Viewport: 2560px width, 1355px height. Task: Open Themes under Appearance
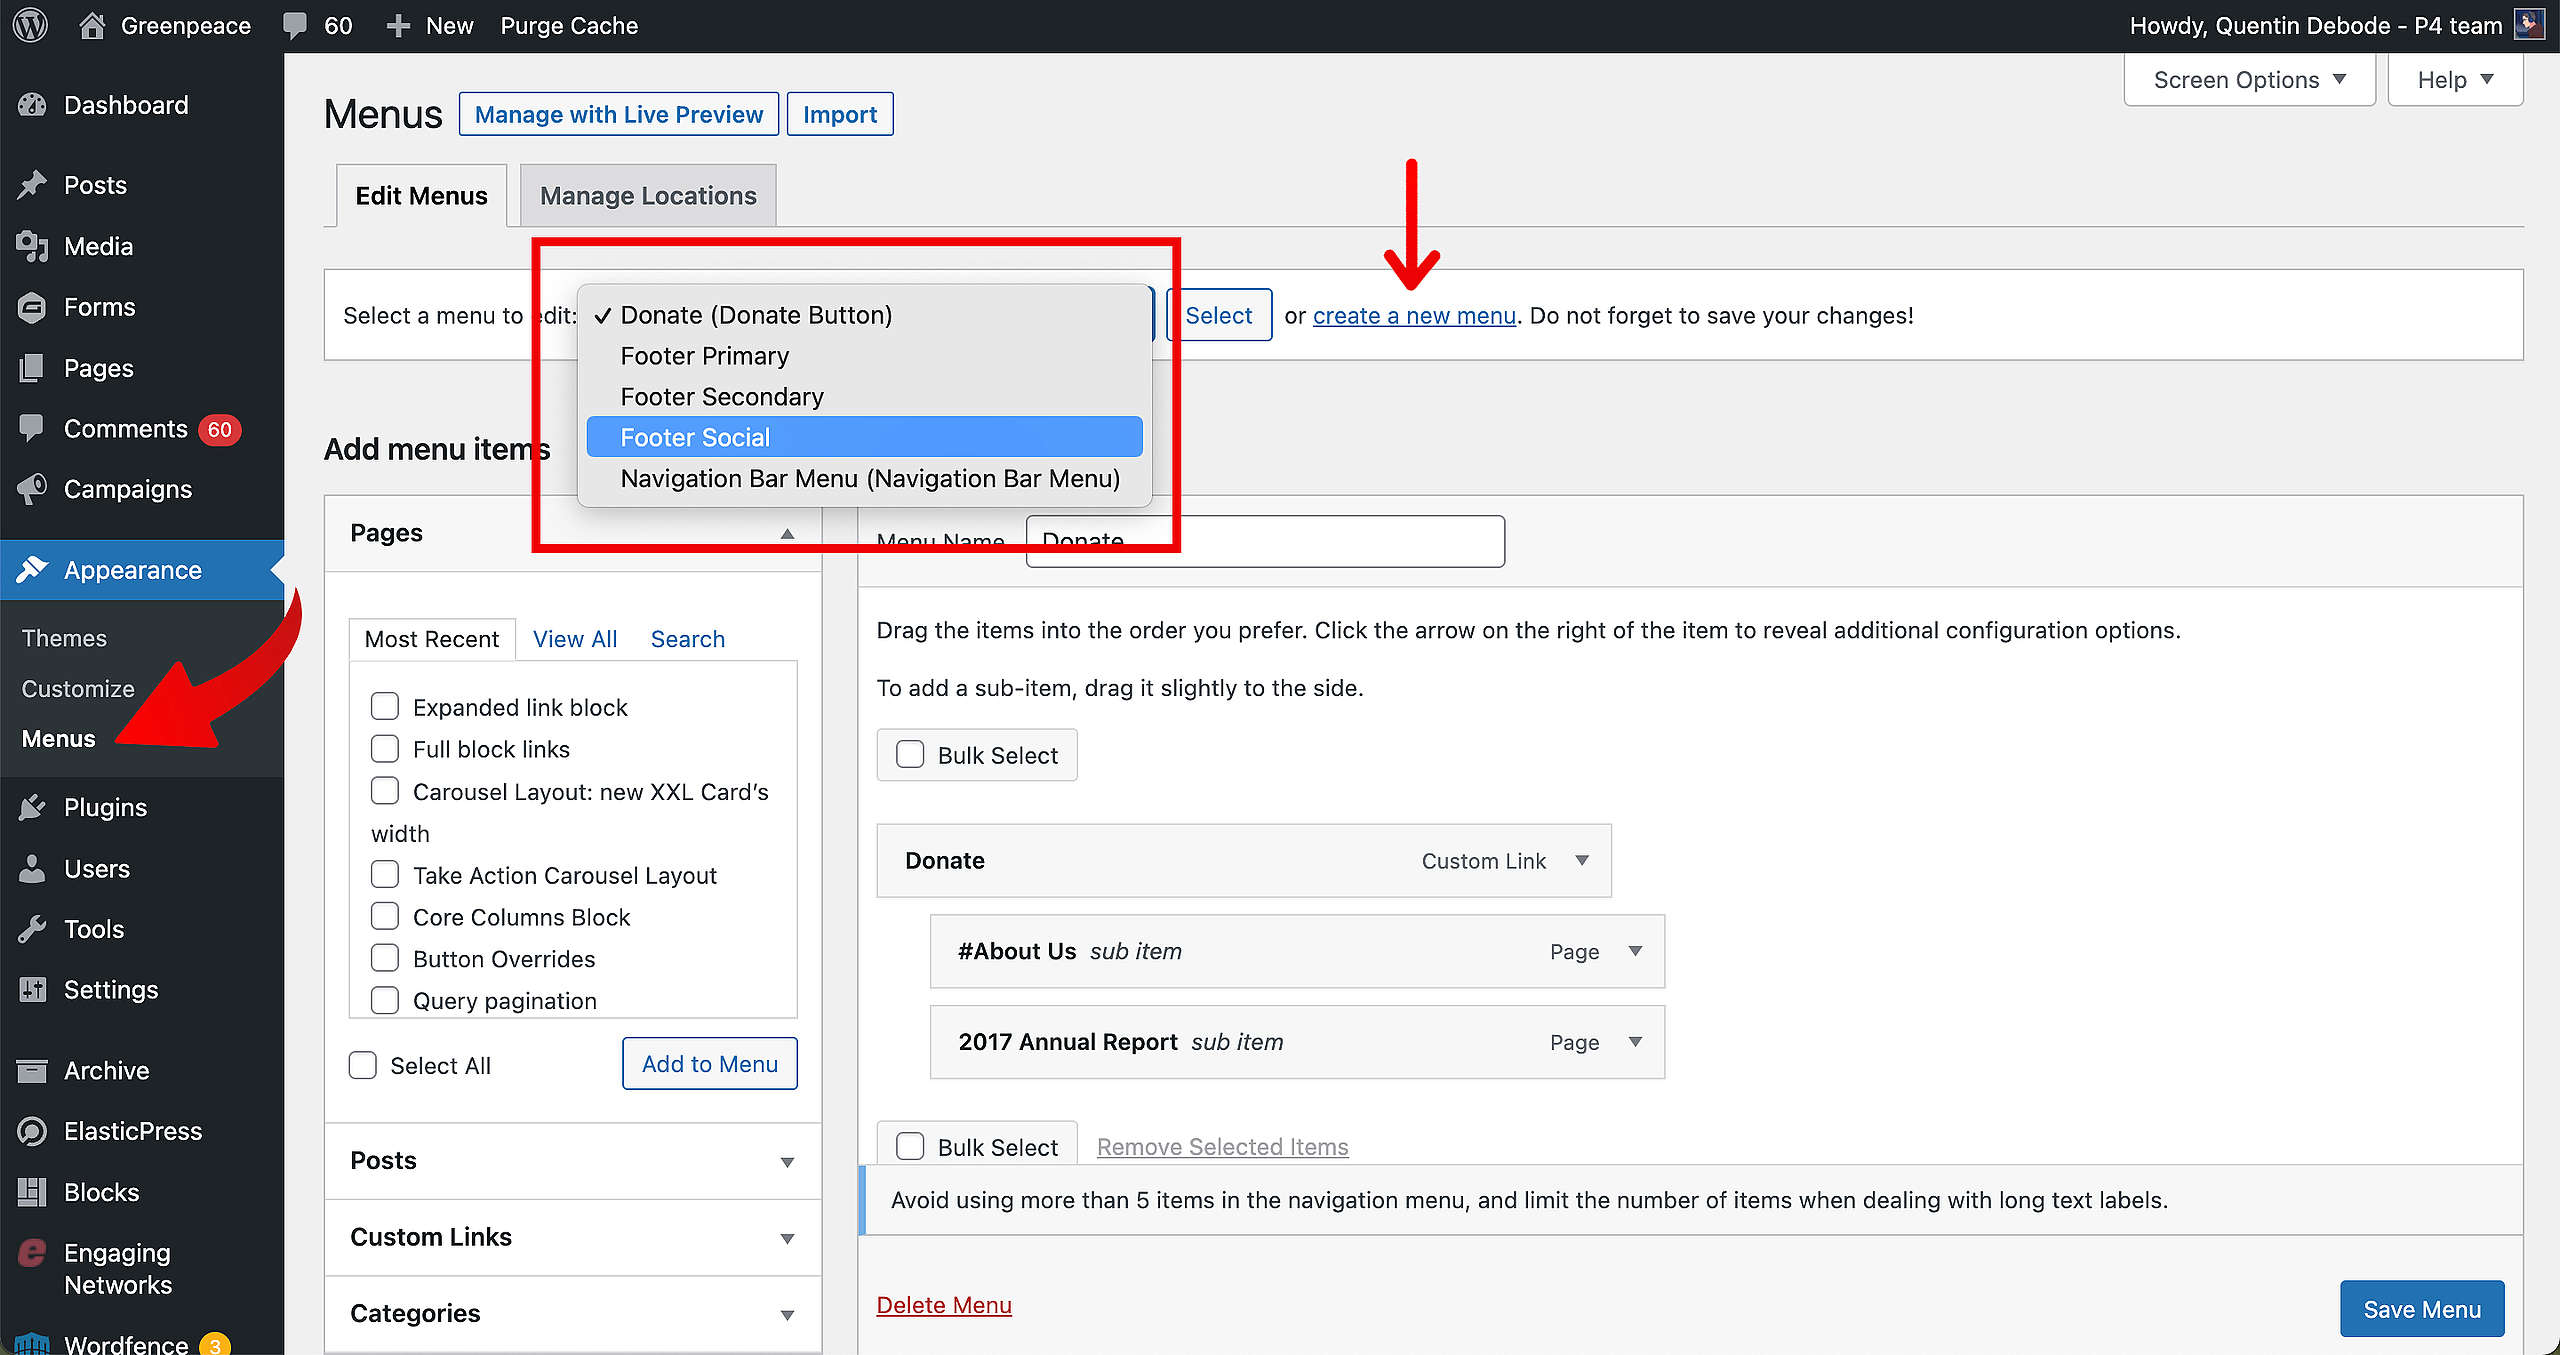pyautogui.click(x=64, y=638)
